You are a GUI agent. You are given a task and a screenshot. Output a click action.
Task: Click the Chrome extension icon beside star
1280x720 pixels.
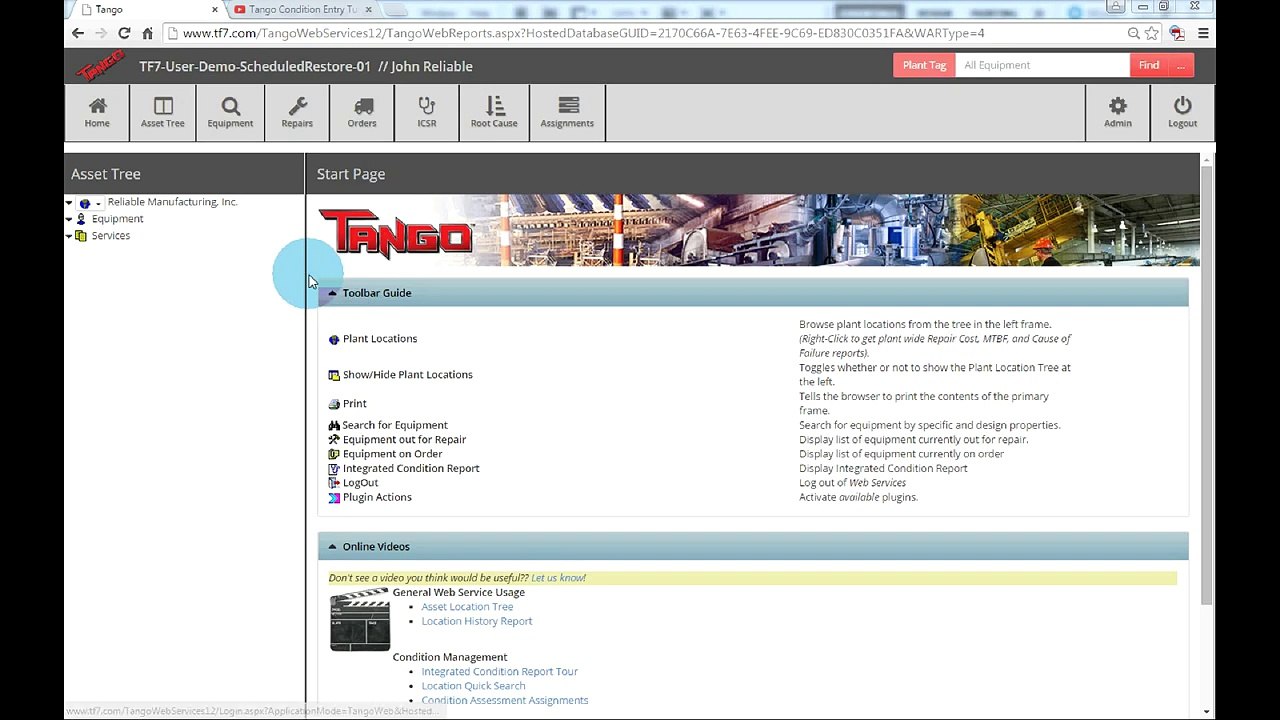point(1177,33)
